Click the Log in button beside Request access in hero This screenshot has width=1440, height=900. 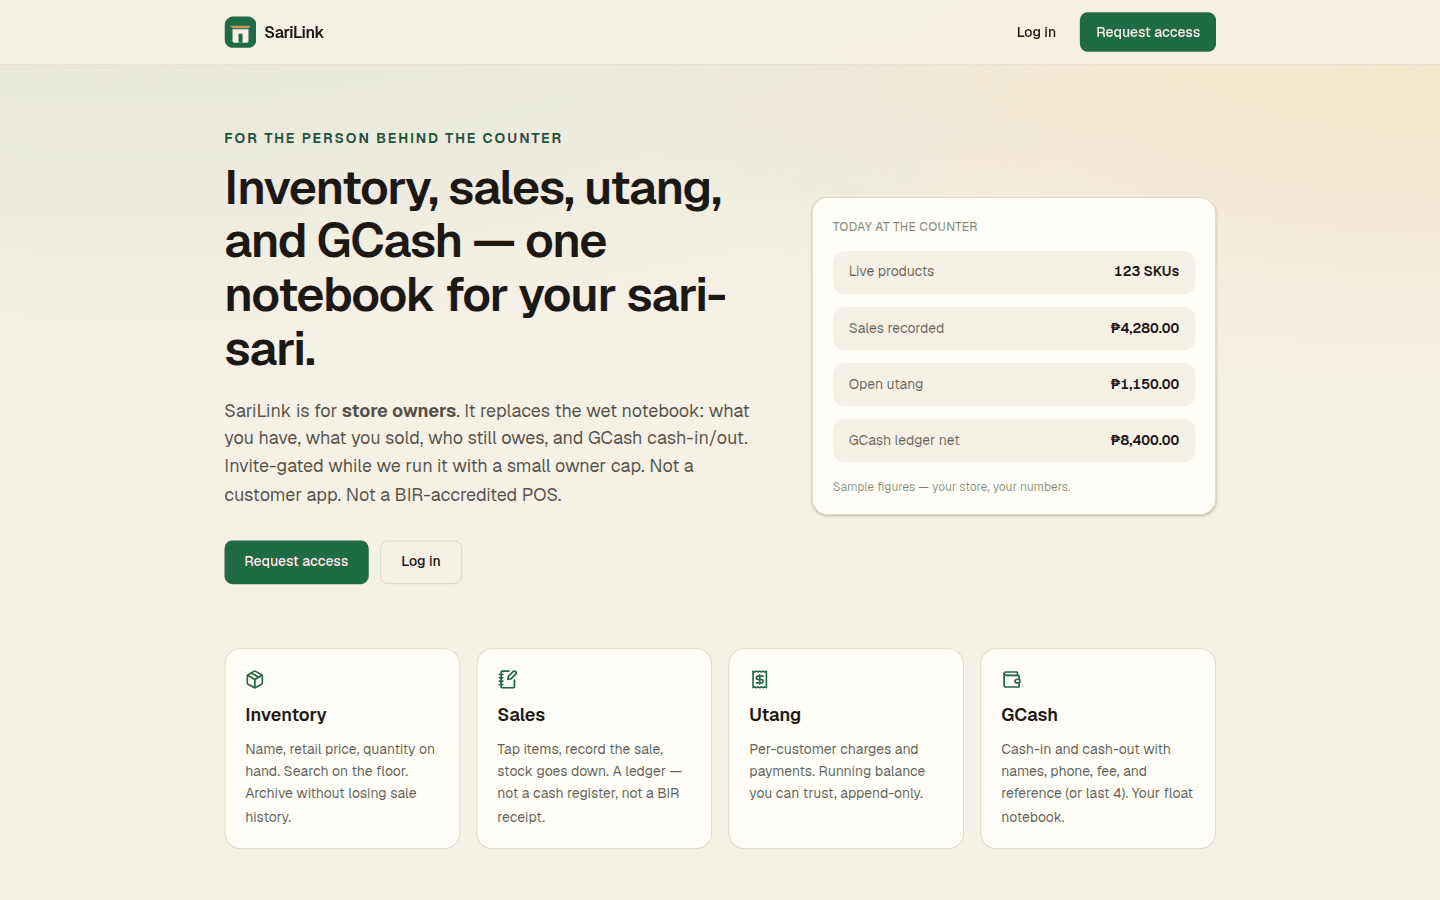click(421, 562)
